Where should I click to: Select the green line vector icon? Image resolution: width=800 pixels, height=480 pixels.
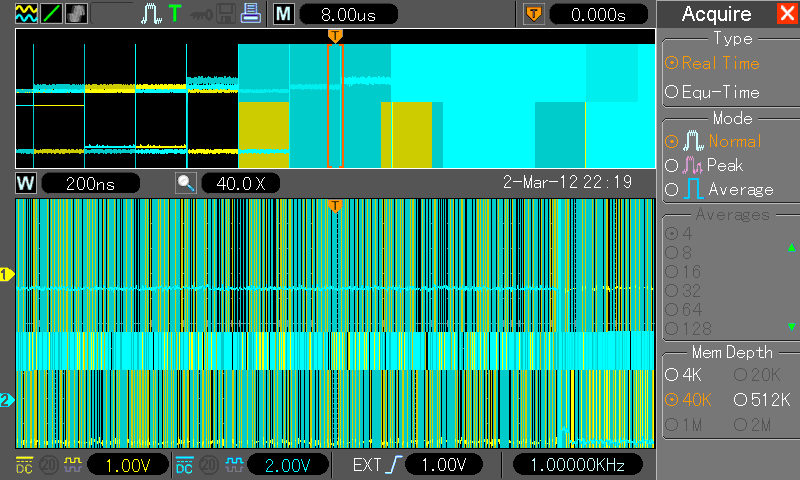coord(51,13)
